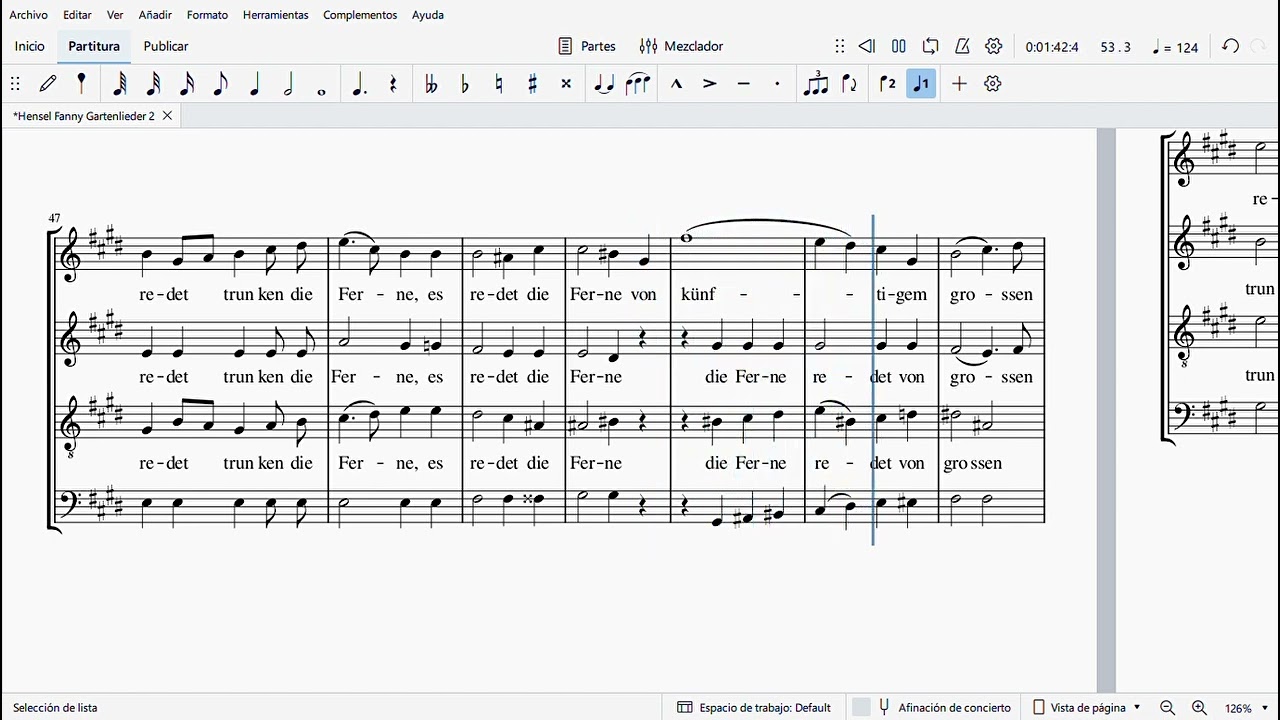Toggle the augmentation dot
The height and width of the screenshot is (720, 1280).
pos(359,84)
